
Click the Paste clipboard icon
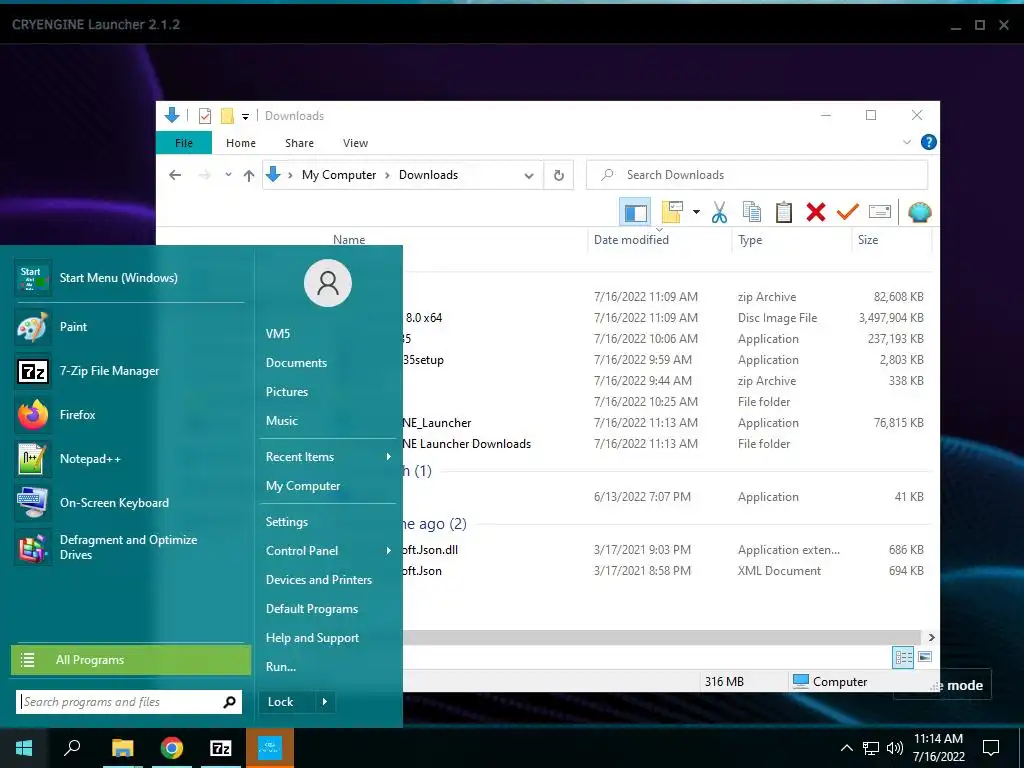[x=784, y=212]
